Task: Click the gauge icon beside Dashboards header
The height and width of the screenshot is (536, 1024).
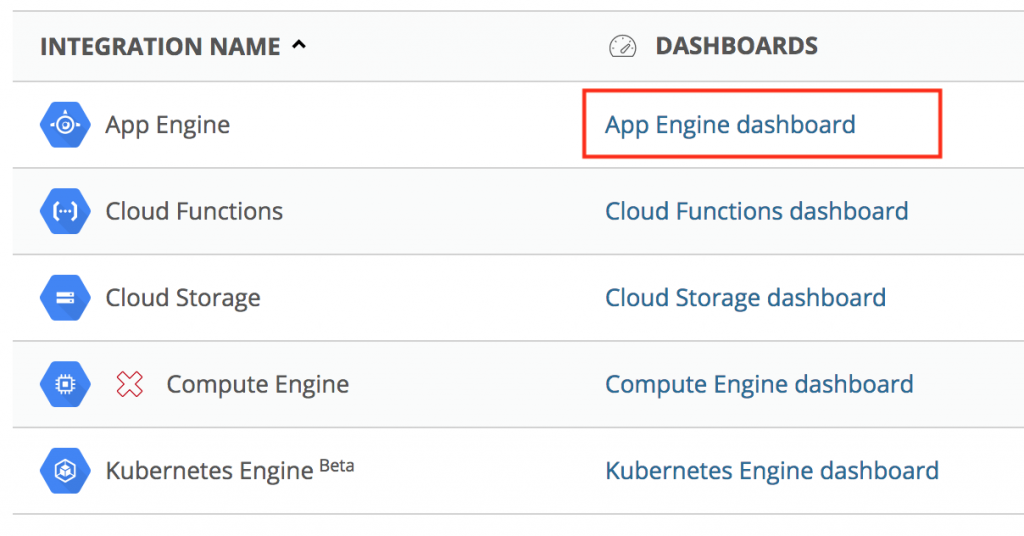Action: point(623,46)
